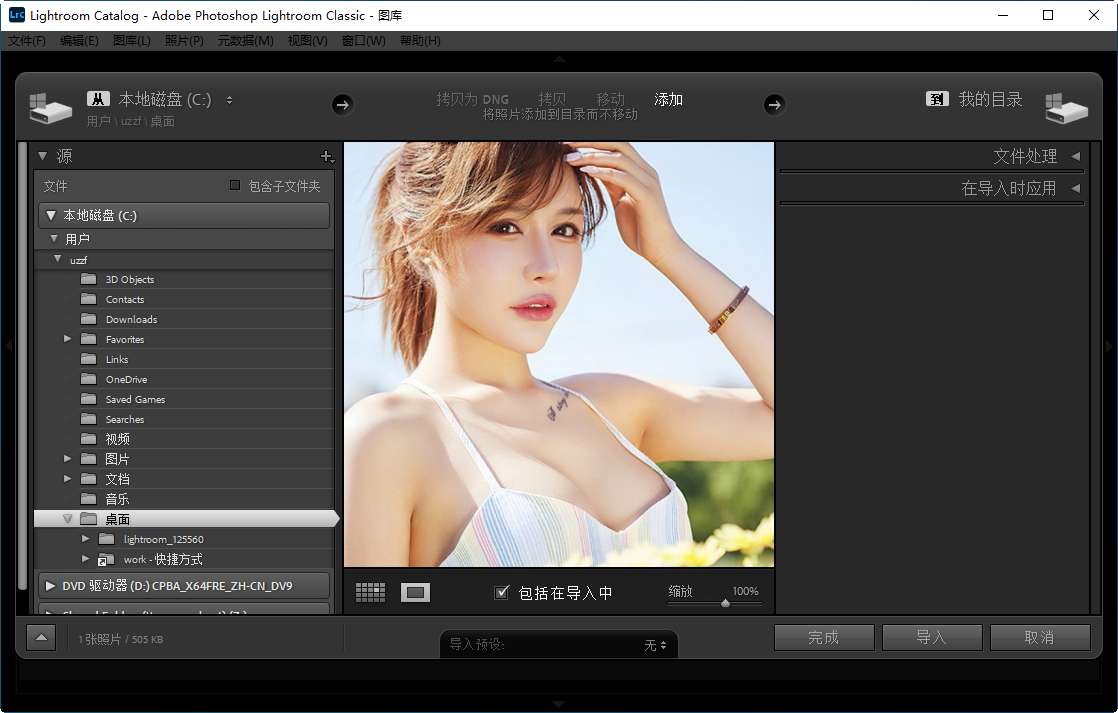Uncheck the 包括在导入中 checkbox
1118x713 pixels.
[502, 592]
